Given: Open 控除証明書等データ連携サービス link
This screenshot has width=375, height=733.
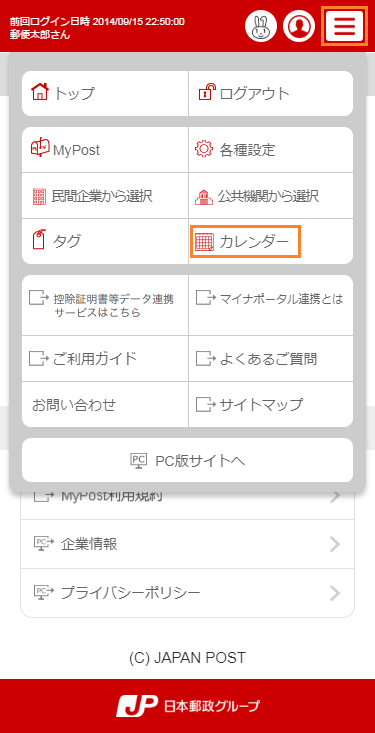Looking at the screenshot, I should click(105, 305).
